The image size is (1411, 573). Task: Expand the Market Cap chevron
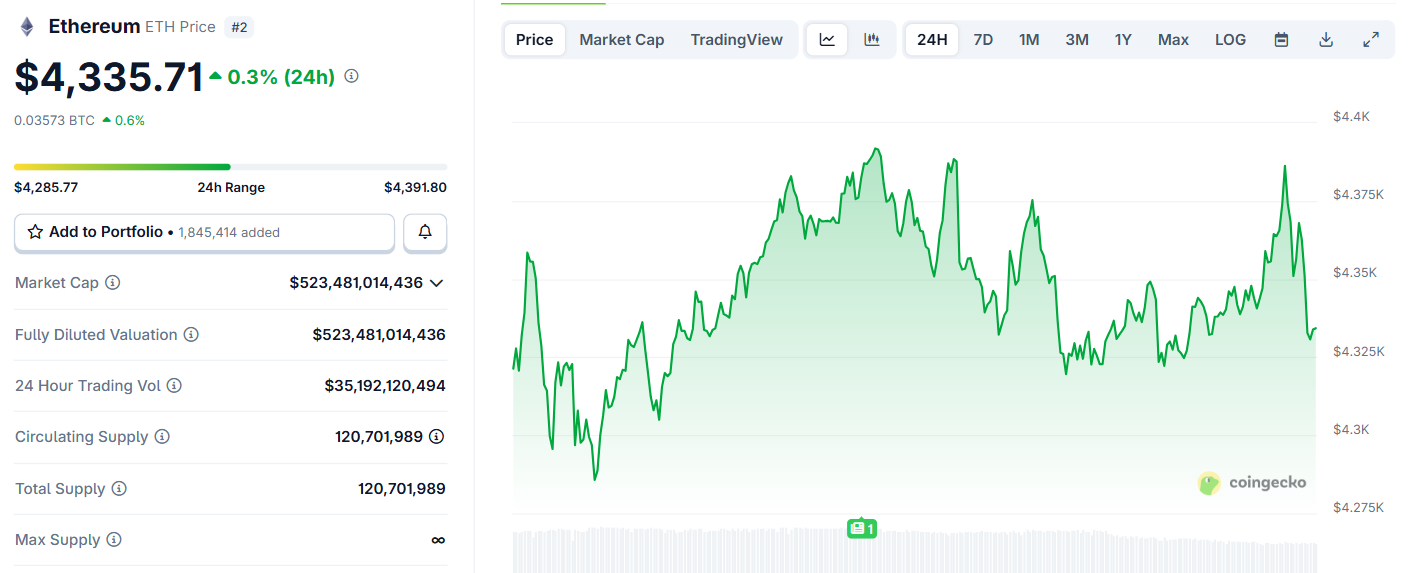click(436, 283)
